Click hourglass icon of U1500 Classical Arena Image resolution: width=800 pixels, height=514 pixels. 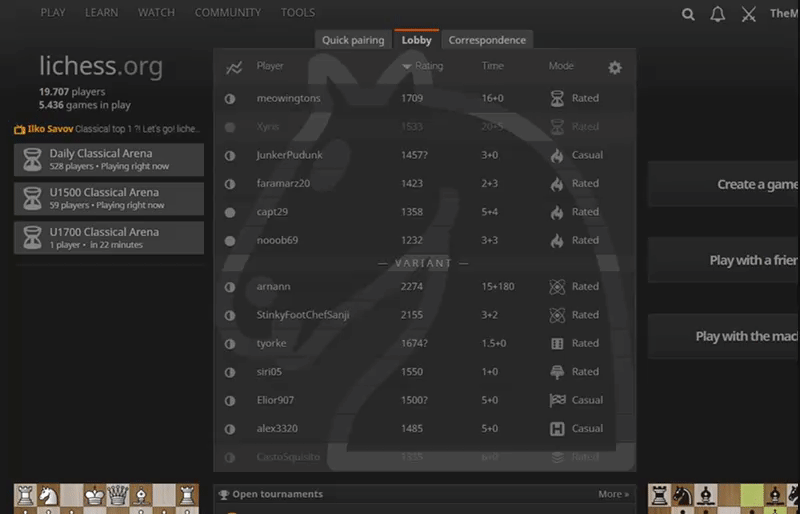point(32,199)
